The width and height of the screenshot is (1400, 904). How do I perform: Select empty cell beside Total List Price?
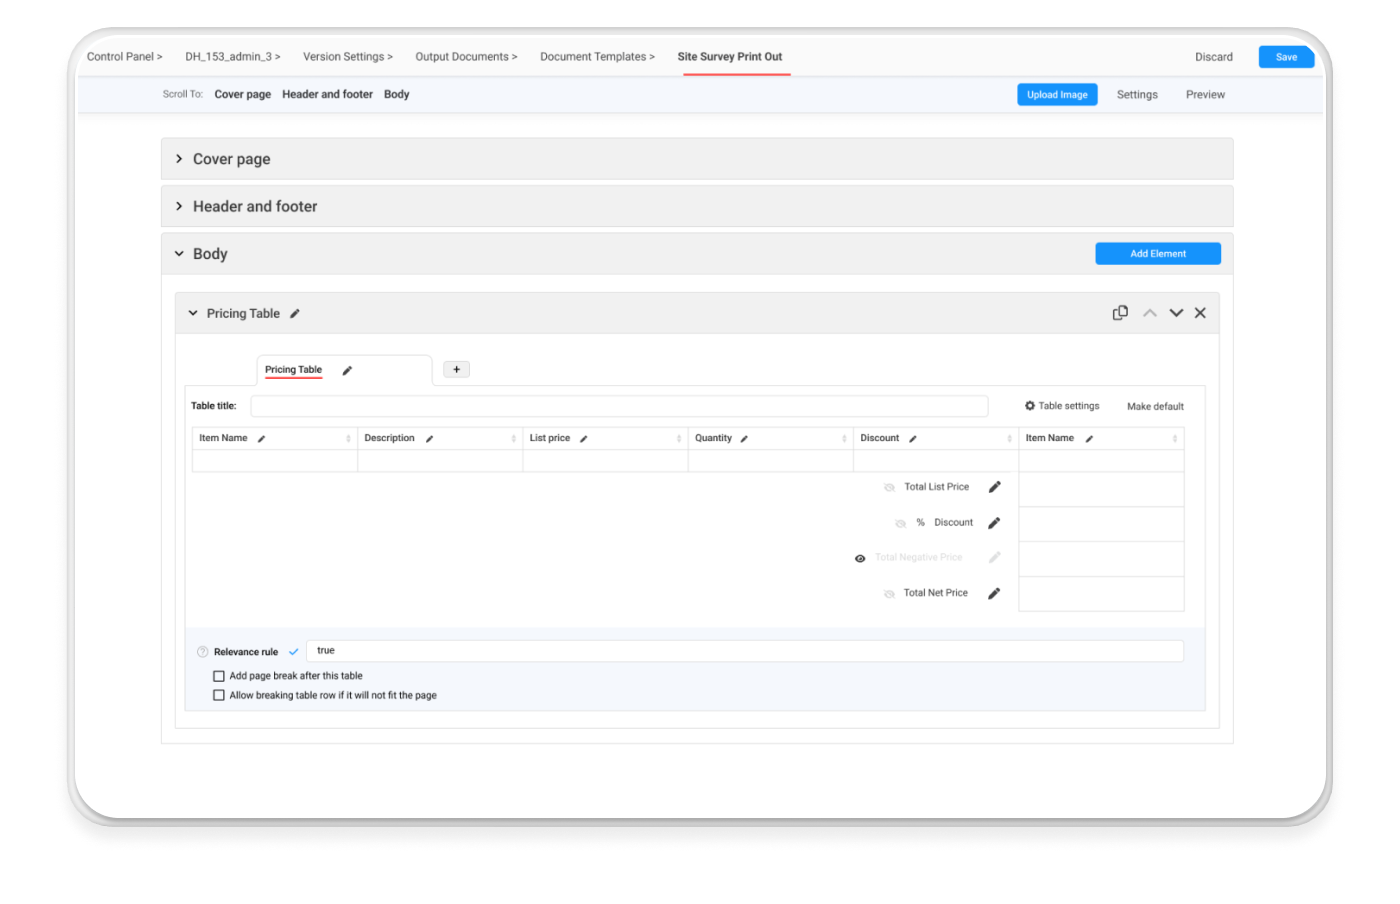click(x=1101, y=489)
